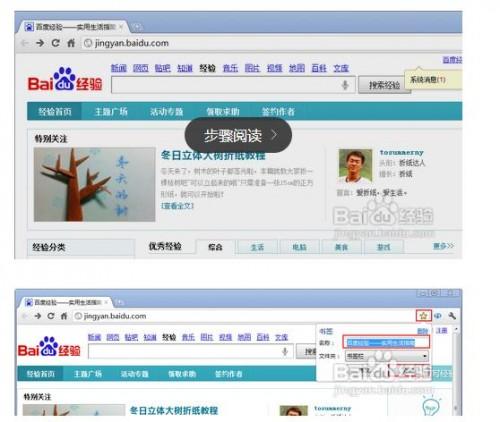The height and width of the screenshot is (422, 500).
Task: Click the microphone icon in top window search box
Action: pyautogui.click(x=345, y=85)
